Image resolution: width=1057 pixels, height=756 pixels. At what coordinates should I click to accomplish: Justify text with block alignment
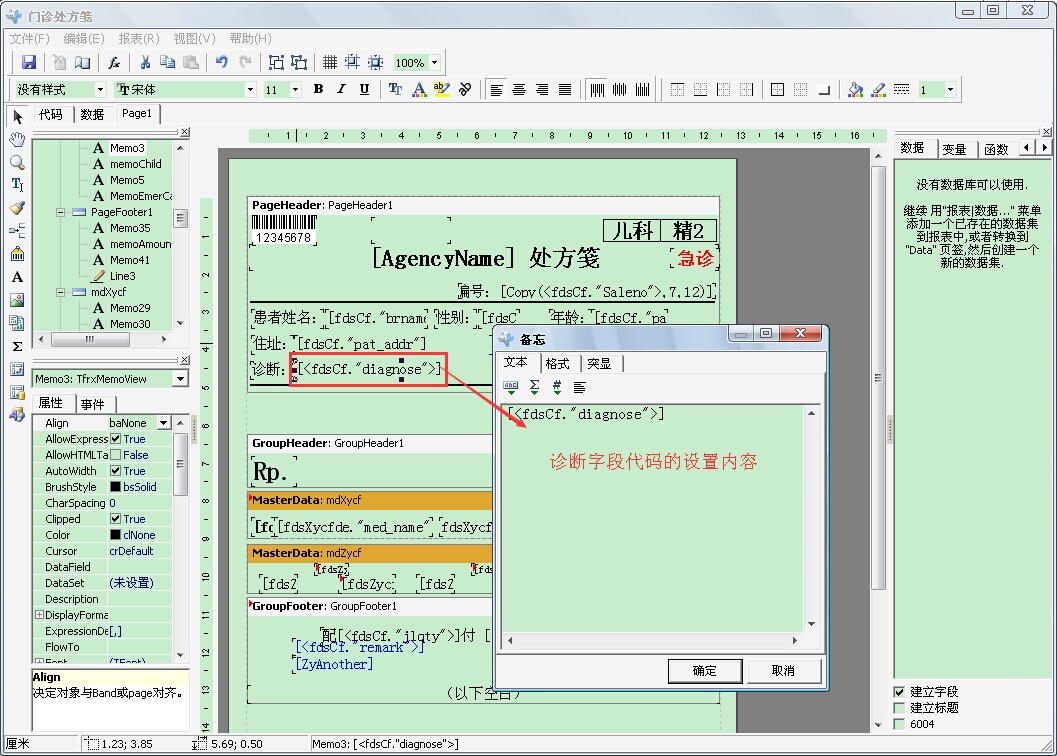pyautogui.click(x=565, y=89)
